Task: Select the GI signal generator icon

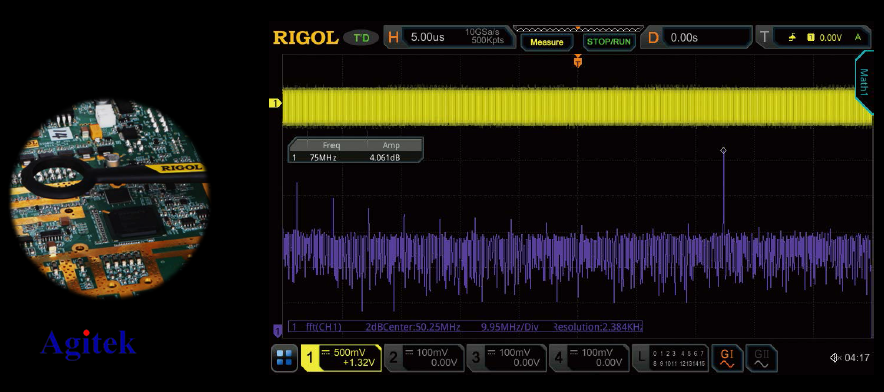Action: pos(727,358)
